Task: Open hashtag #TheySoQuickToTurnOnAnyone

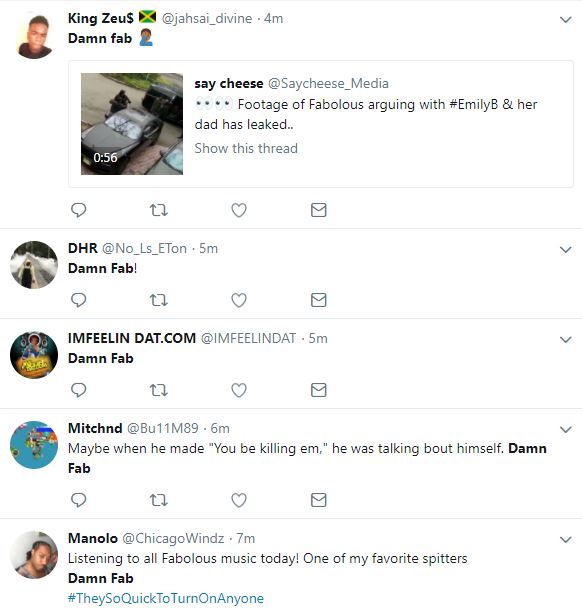Action: 166,598
